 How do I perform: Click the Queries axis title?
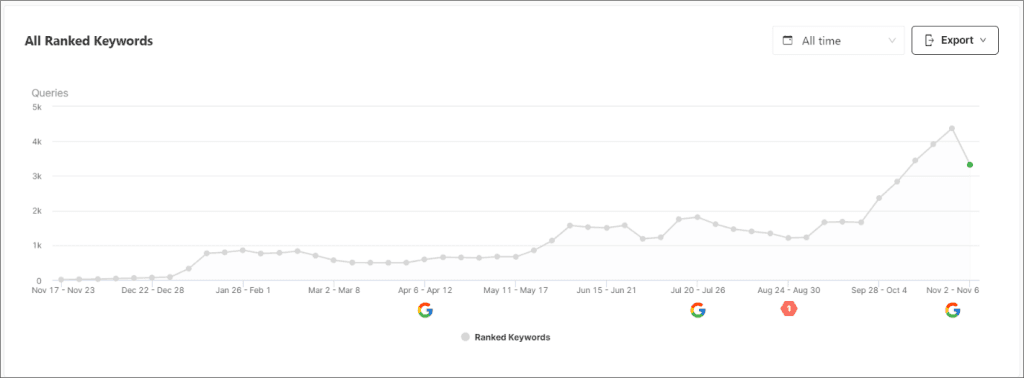tap(50, 93)
